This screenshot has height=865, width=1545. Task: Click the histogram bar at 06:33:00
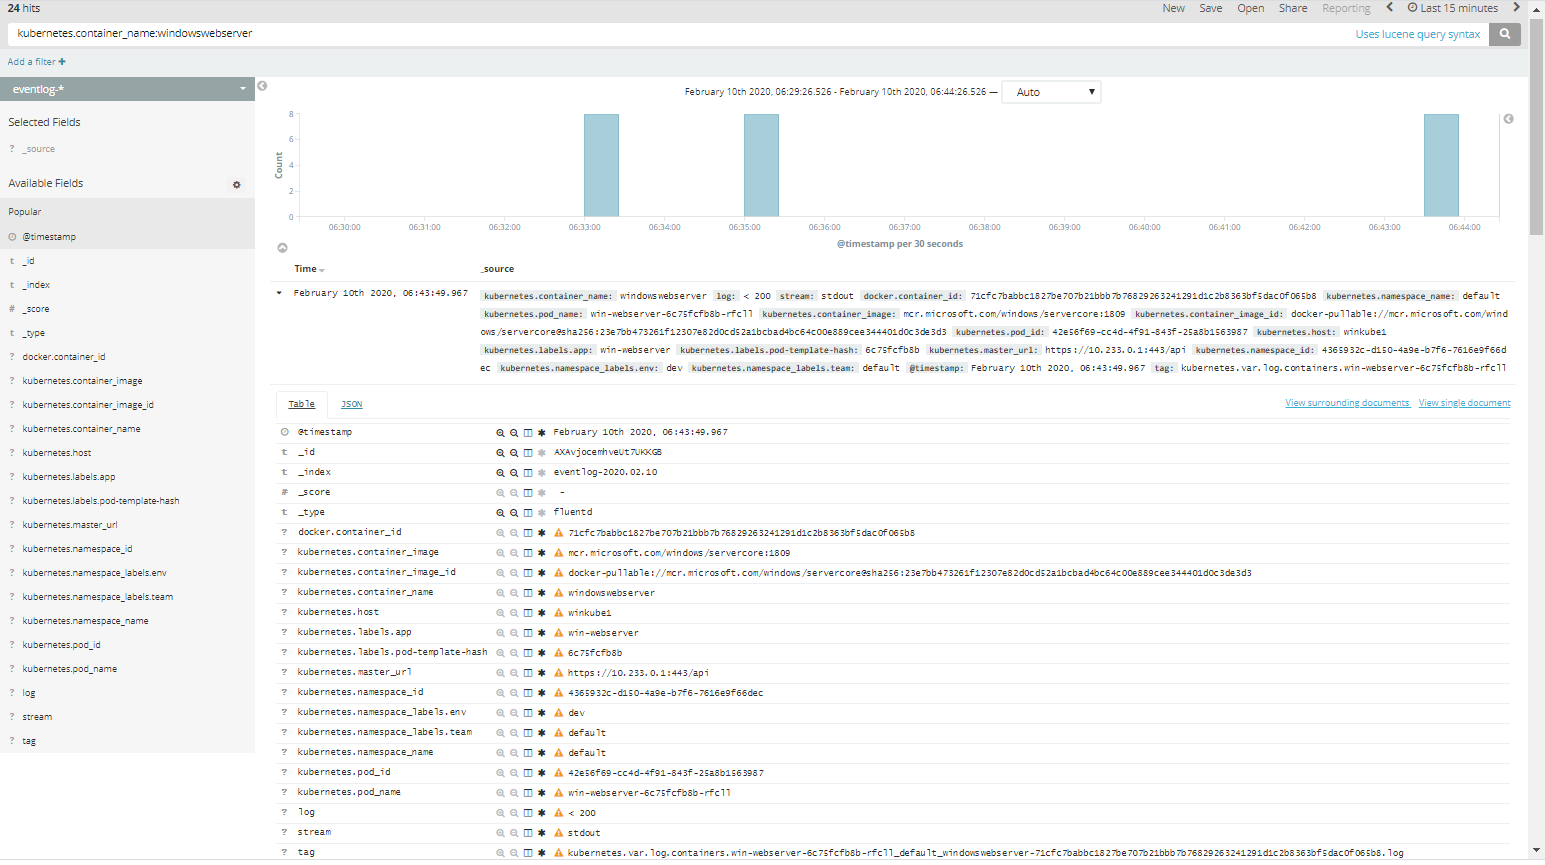click(601, 165)
